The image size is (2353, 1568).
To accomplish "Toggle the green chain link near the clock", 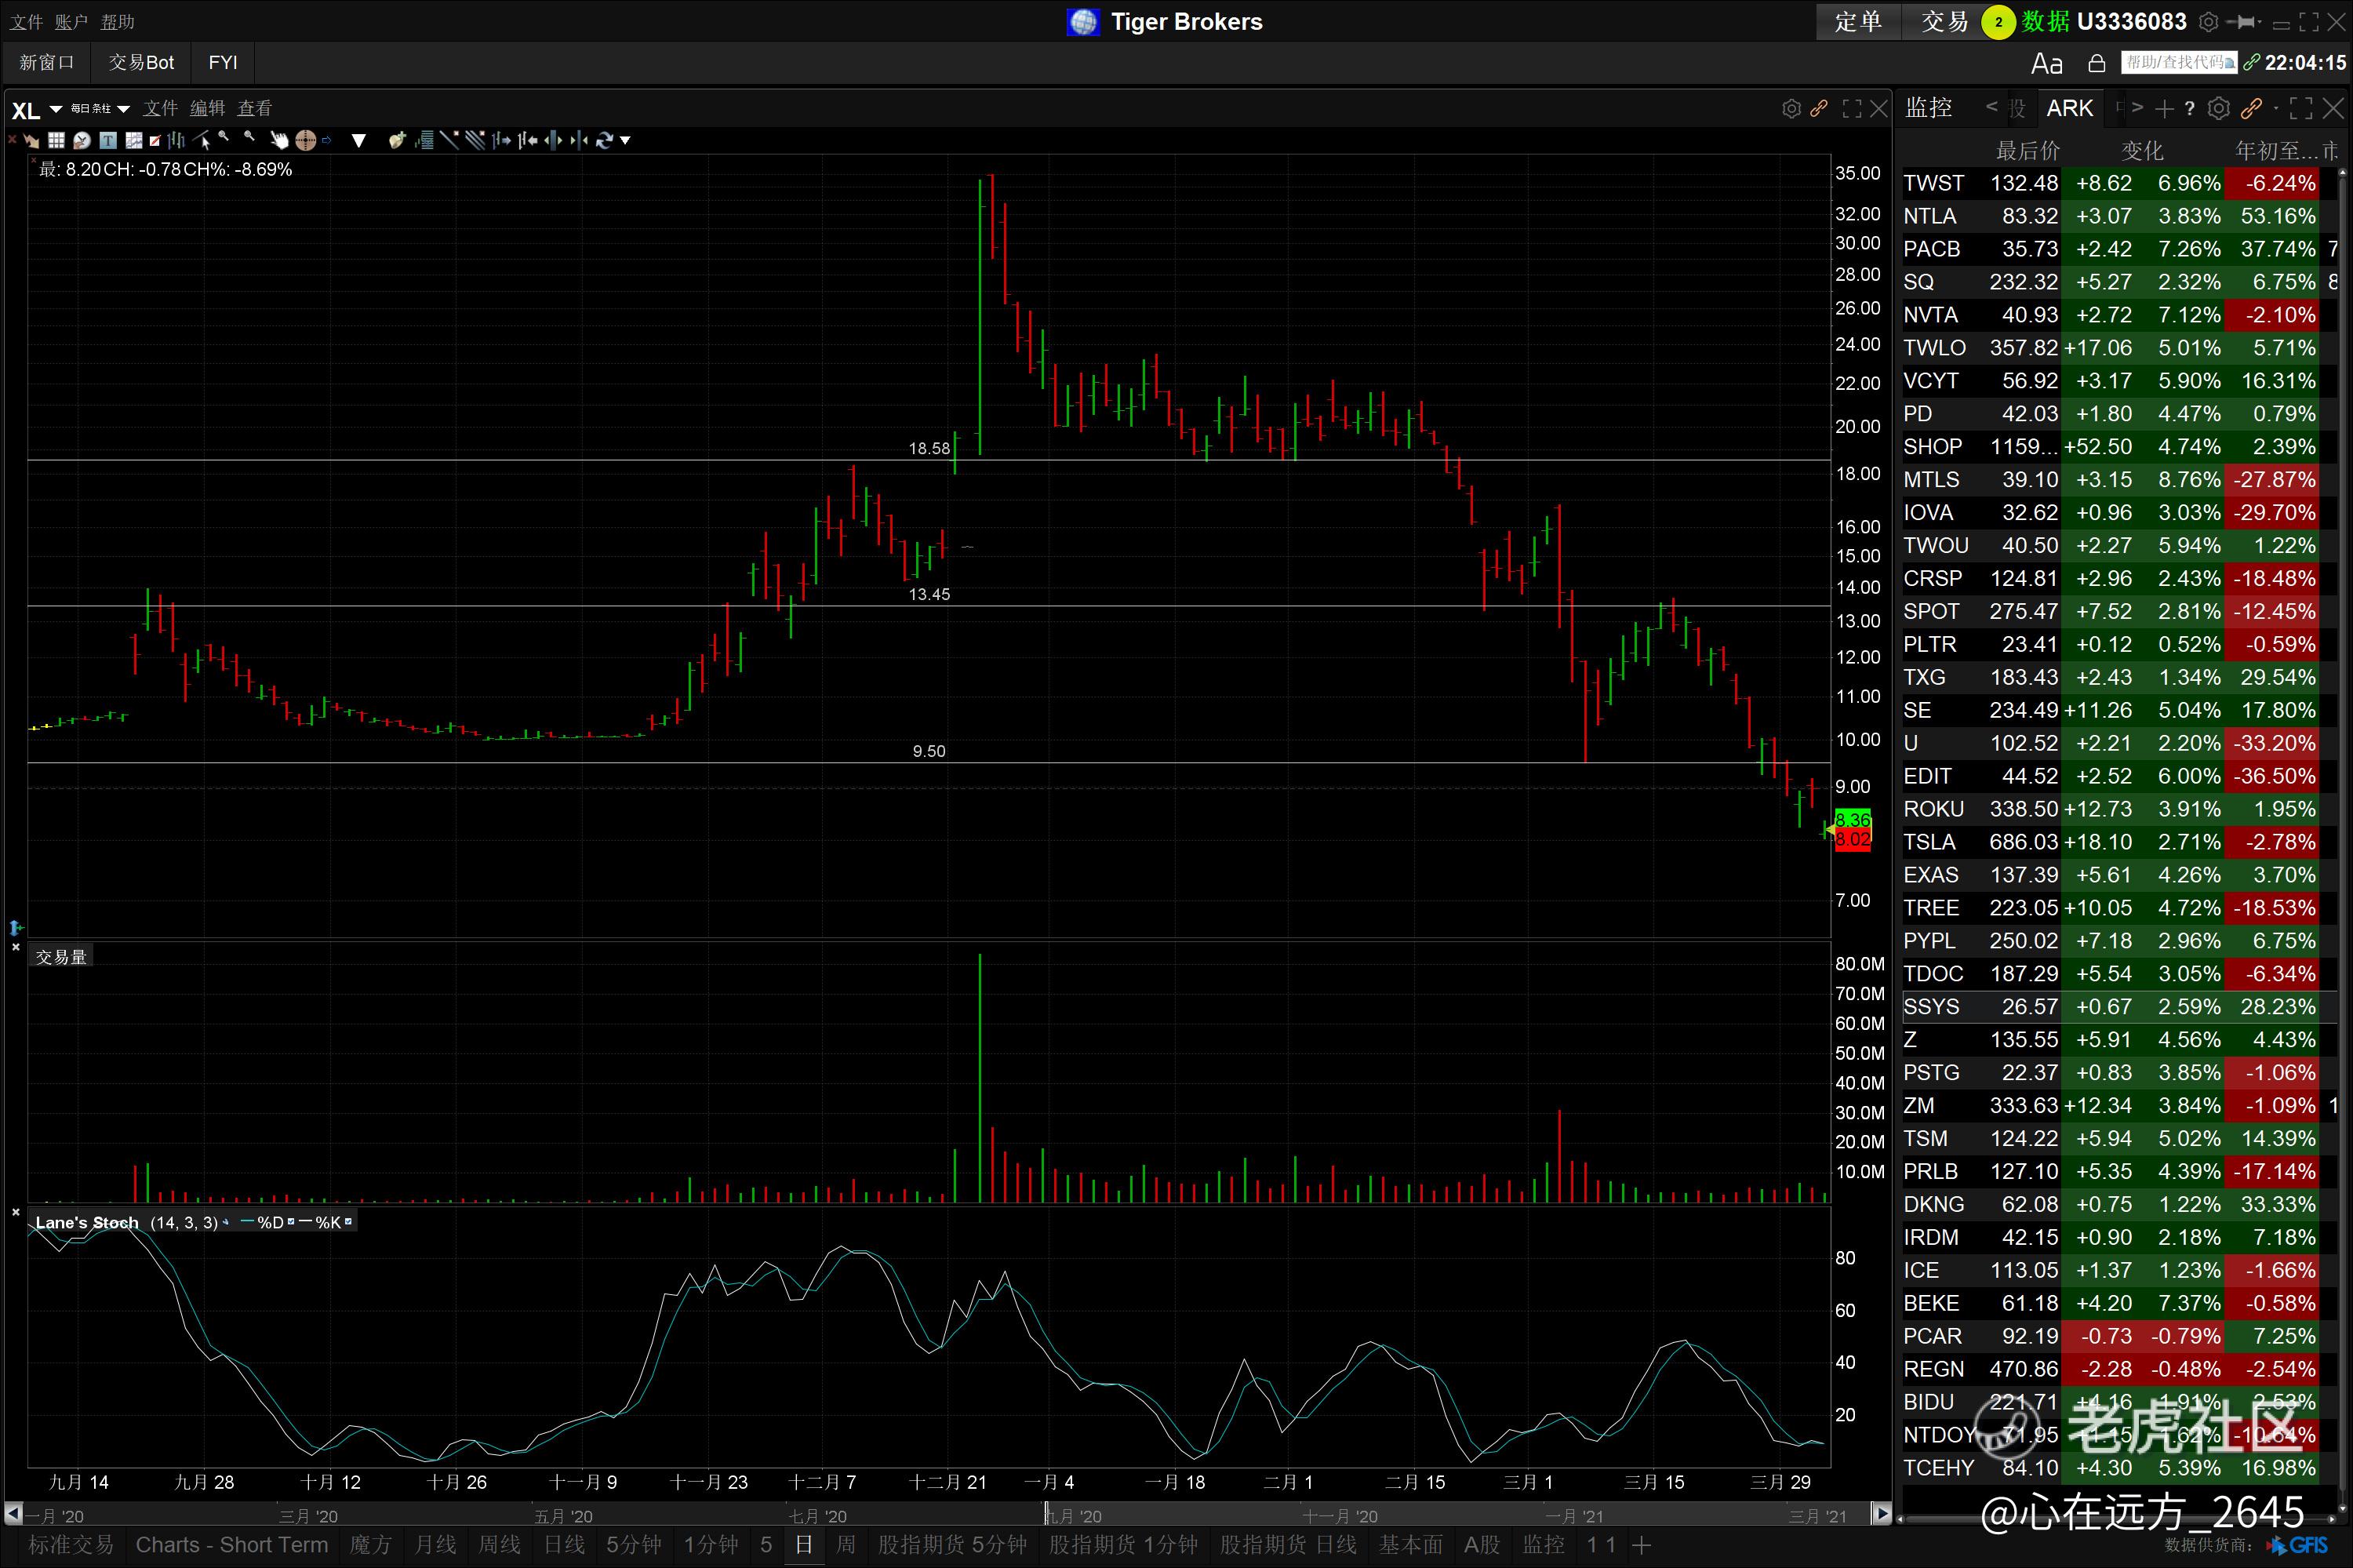I will (x=2251, y=63).
